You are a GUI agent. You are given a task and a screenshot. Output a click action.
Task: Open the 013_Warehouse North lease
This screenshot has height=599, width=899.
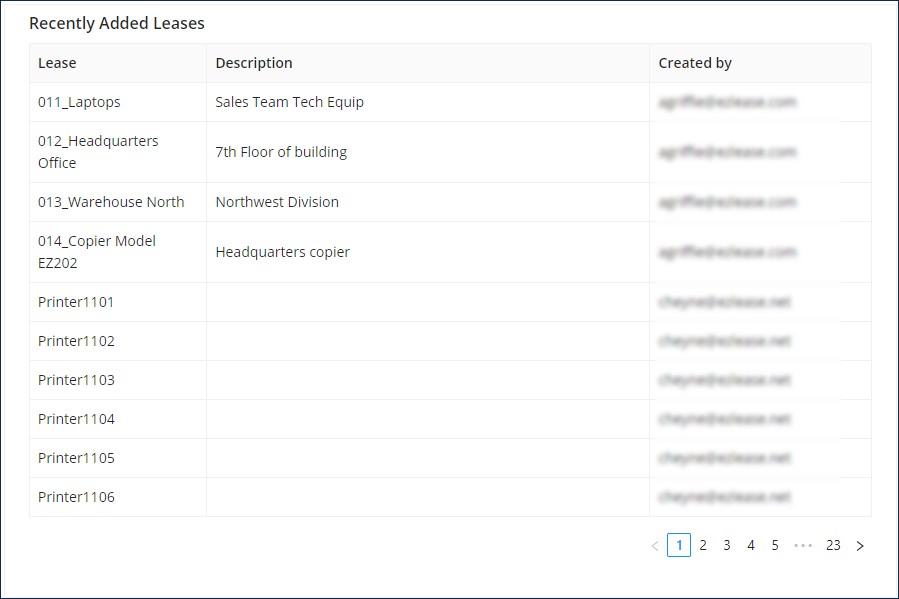click(x=111, y=202)
